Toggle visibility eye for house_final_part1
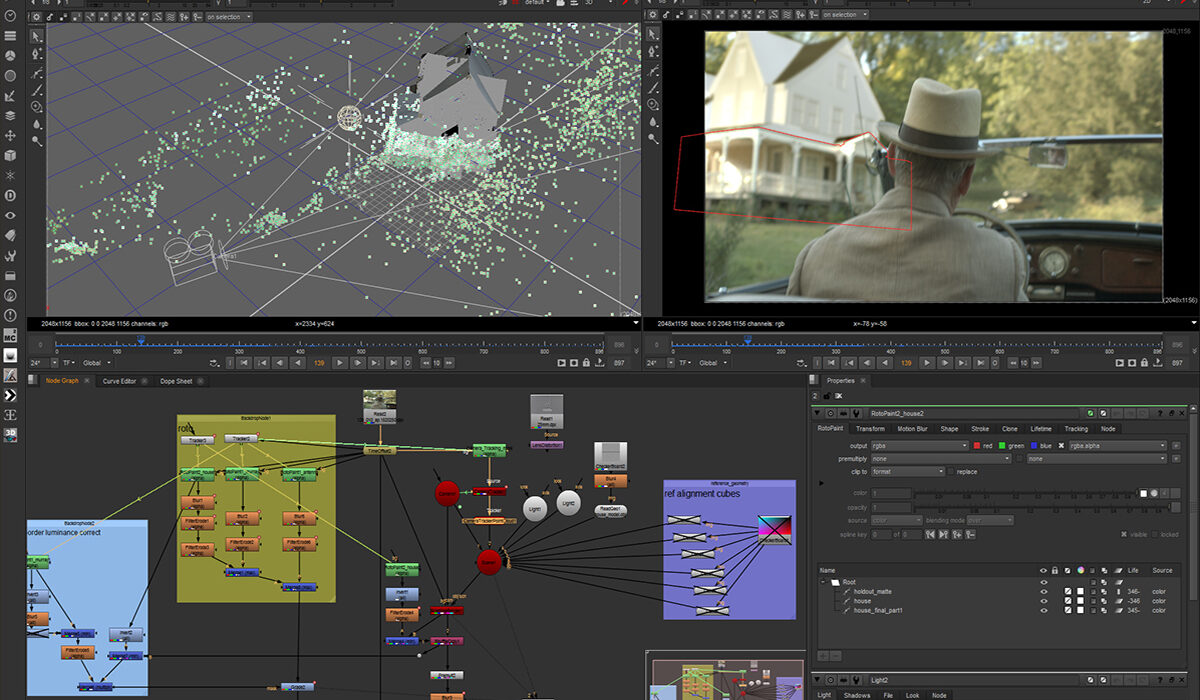This screenshot has width=1200, height=700. (1043, 610)
